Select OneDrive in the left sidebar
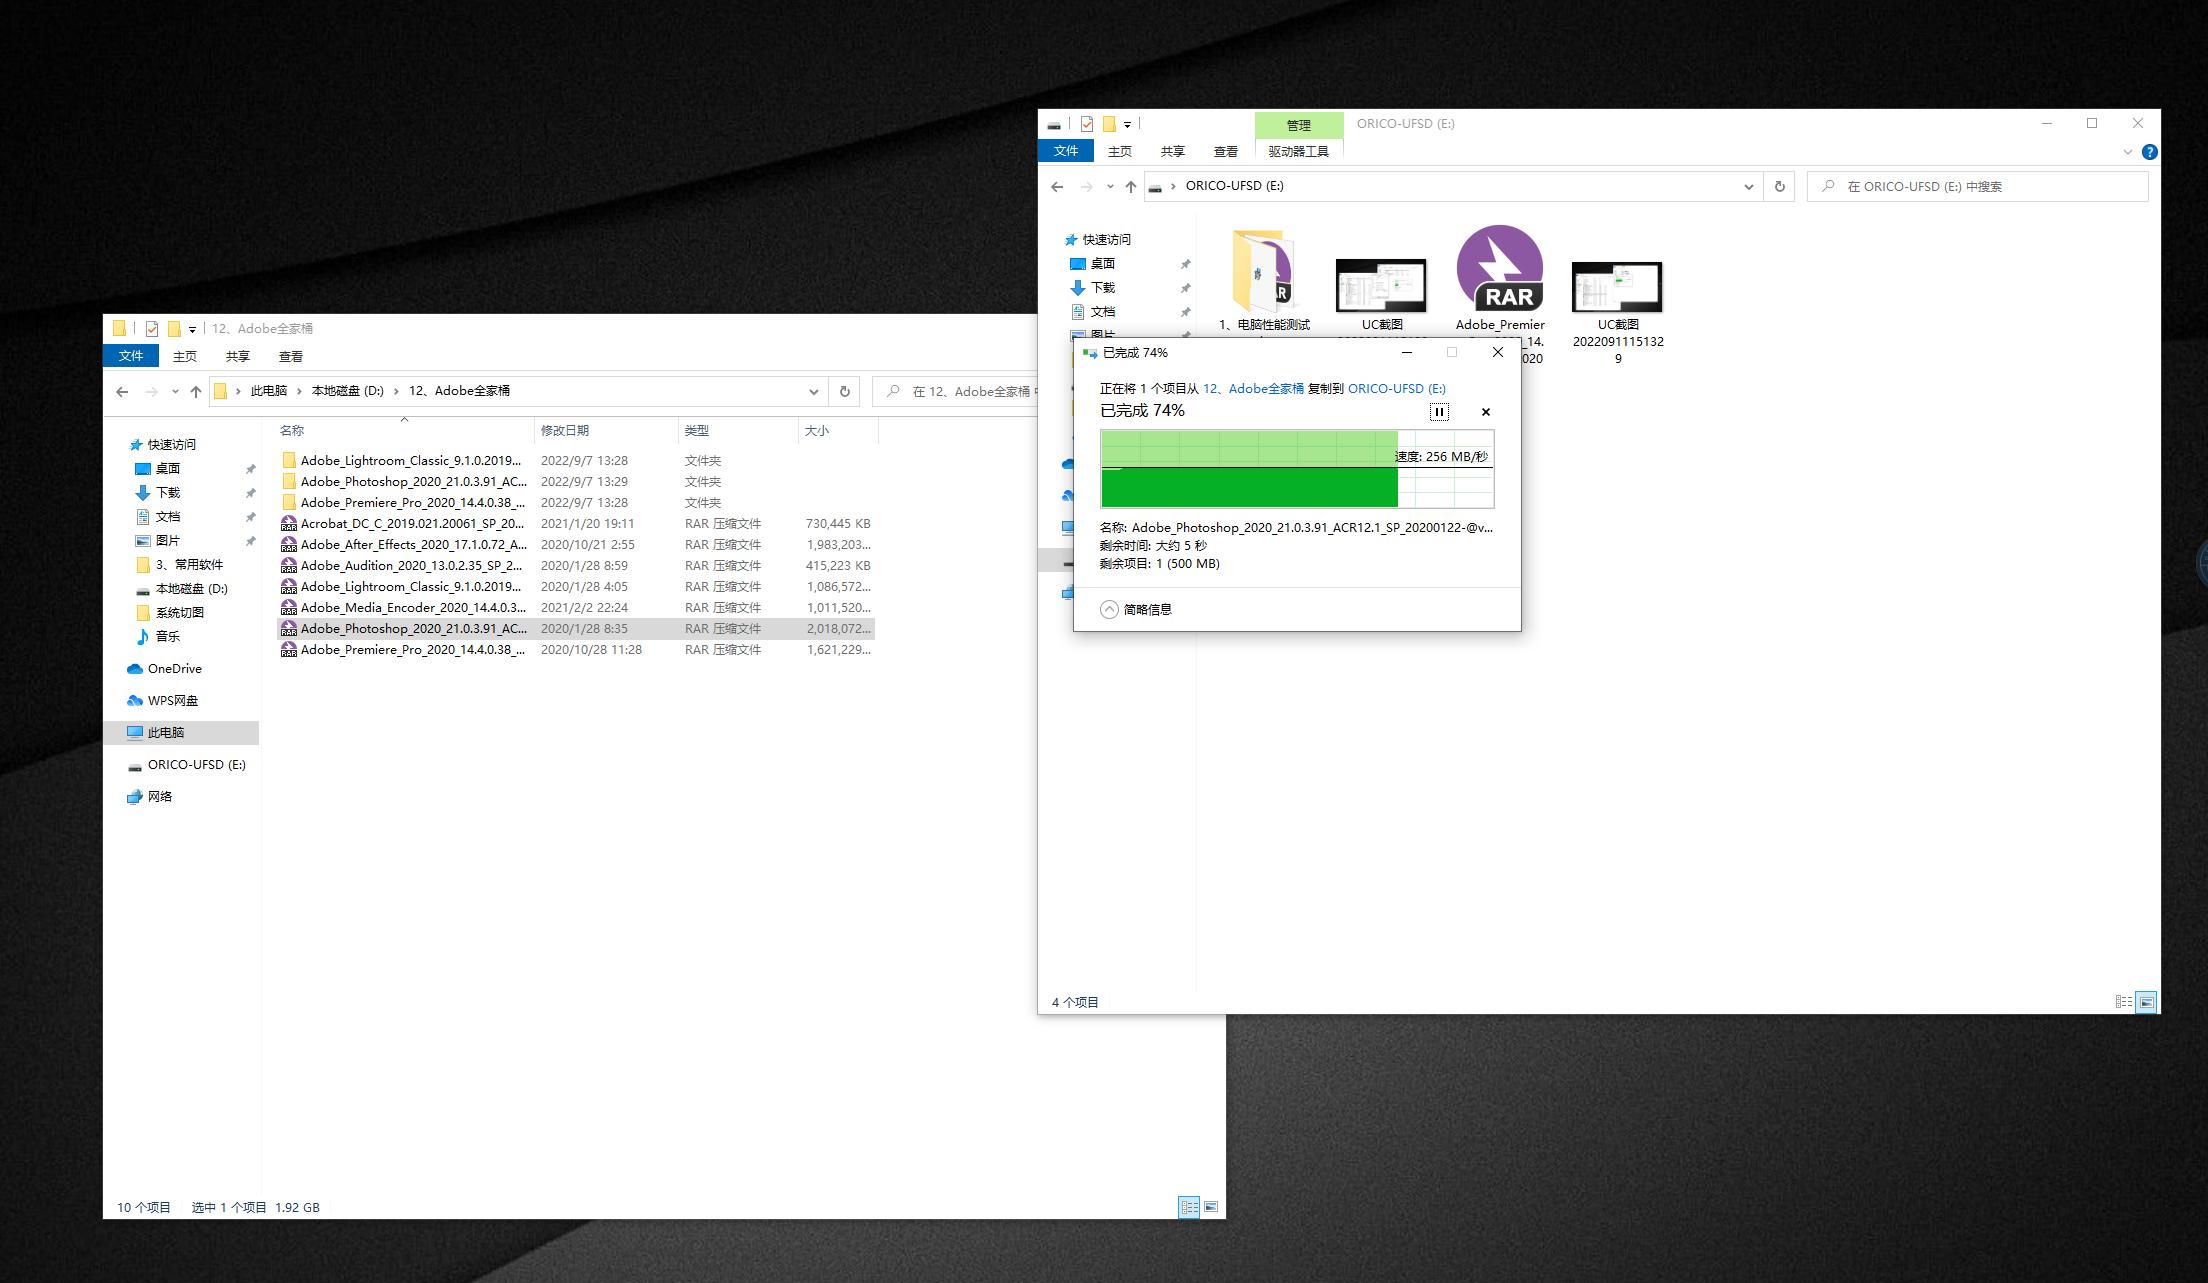Viewport: 2208px width, 1283px height. (x=174, y=668)
